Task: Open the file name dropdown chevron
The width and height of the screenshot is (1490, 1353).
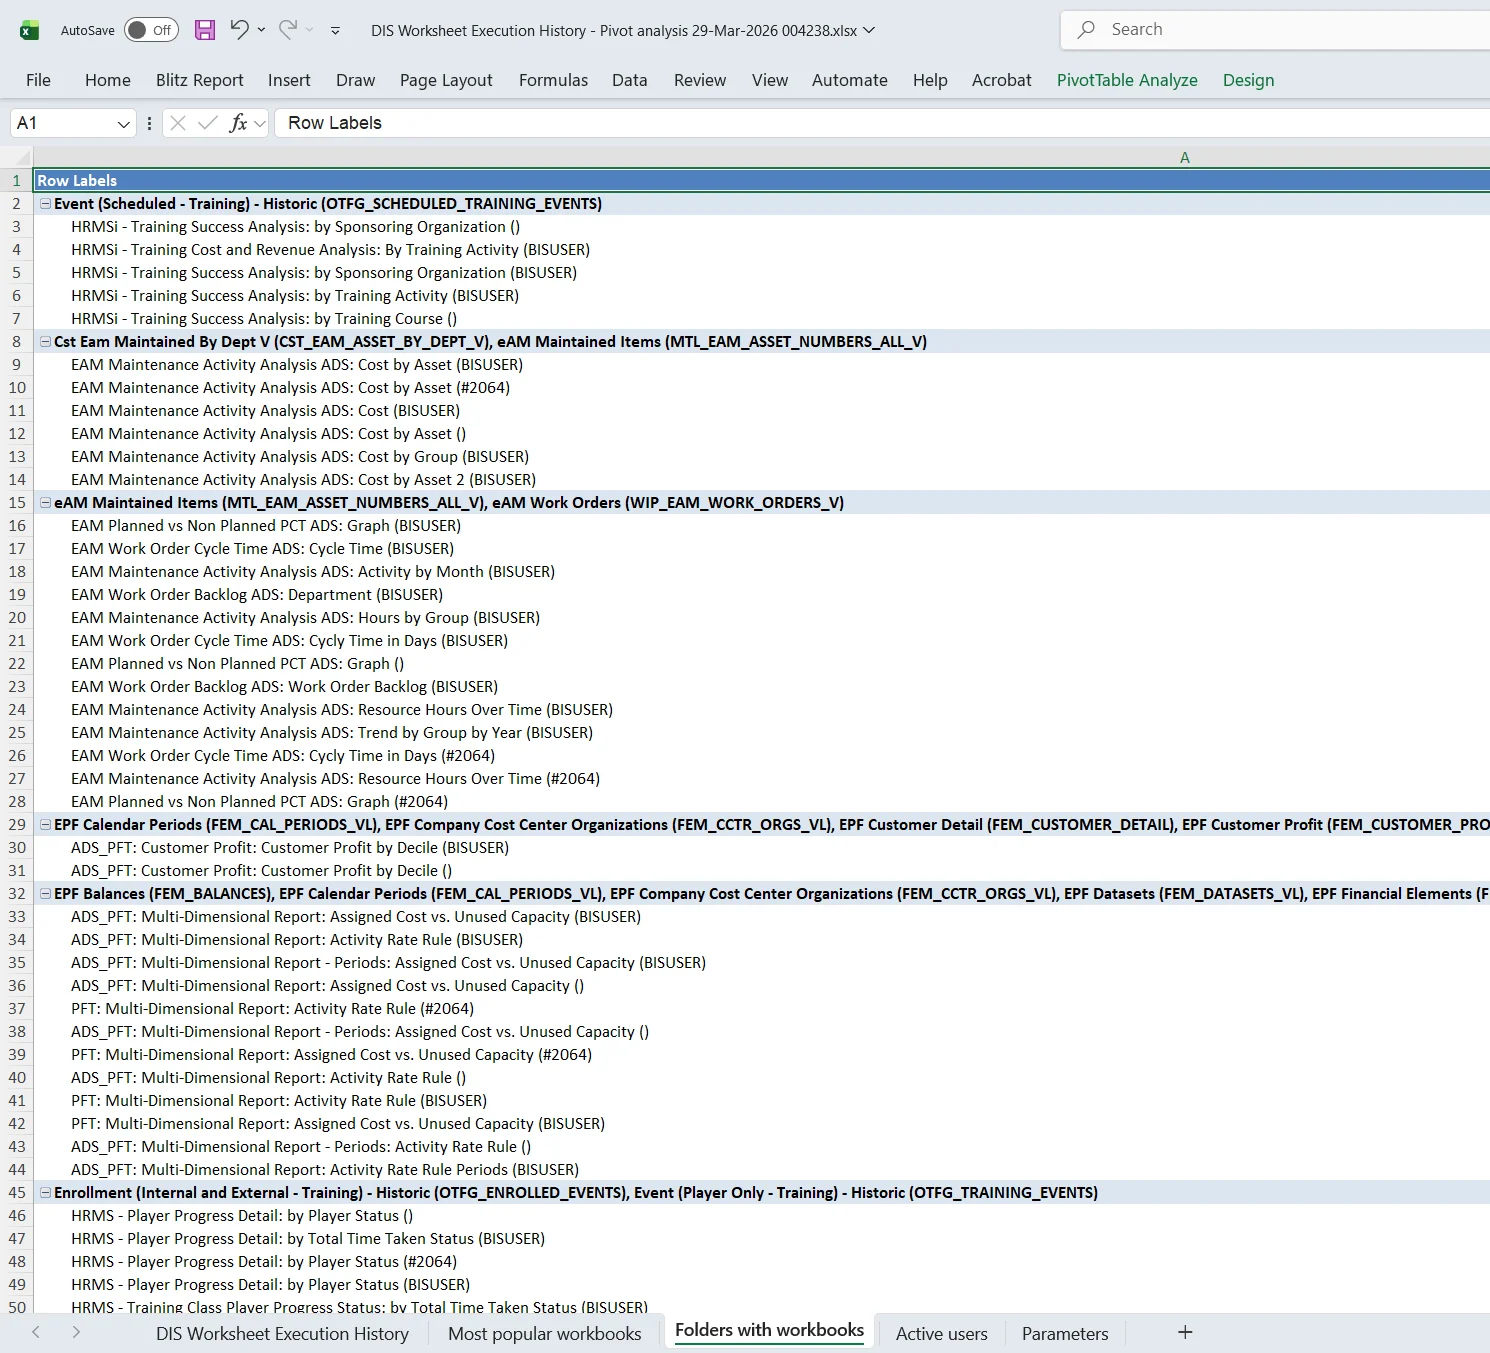Action: [x=869, y=30]
